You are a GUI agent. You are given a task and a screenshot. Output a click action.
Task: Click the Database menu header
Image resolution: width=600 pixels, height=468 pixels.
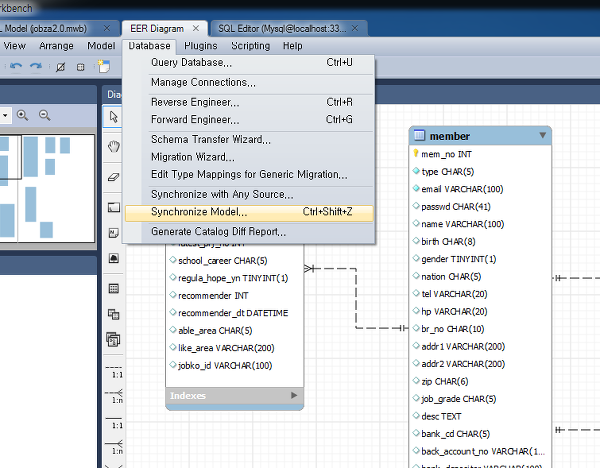click(149, 46)
